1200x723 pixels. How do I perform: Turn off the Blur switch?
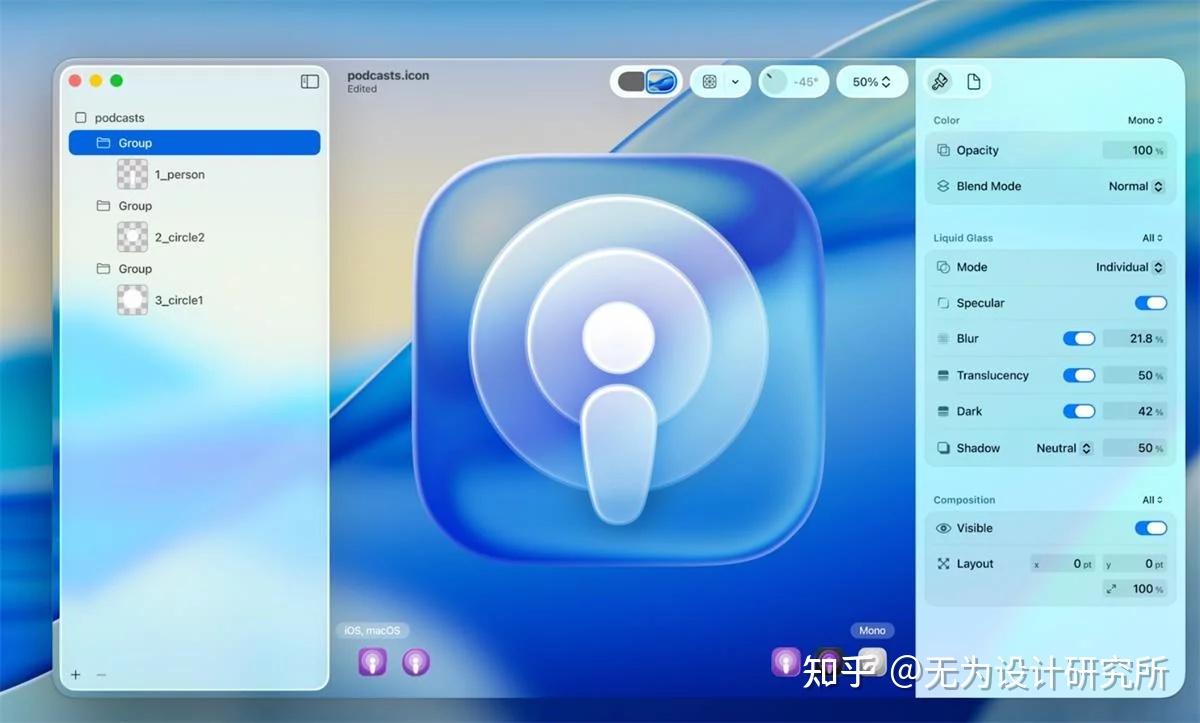click(1078, 339)
